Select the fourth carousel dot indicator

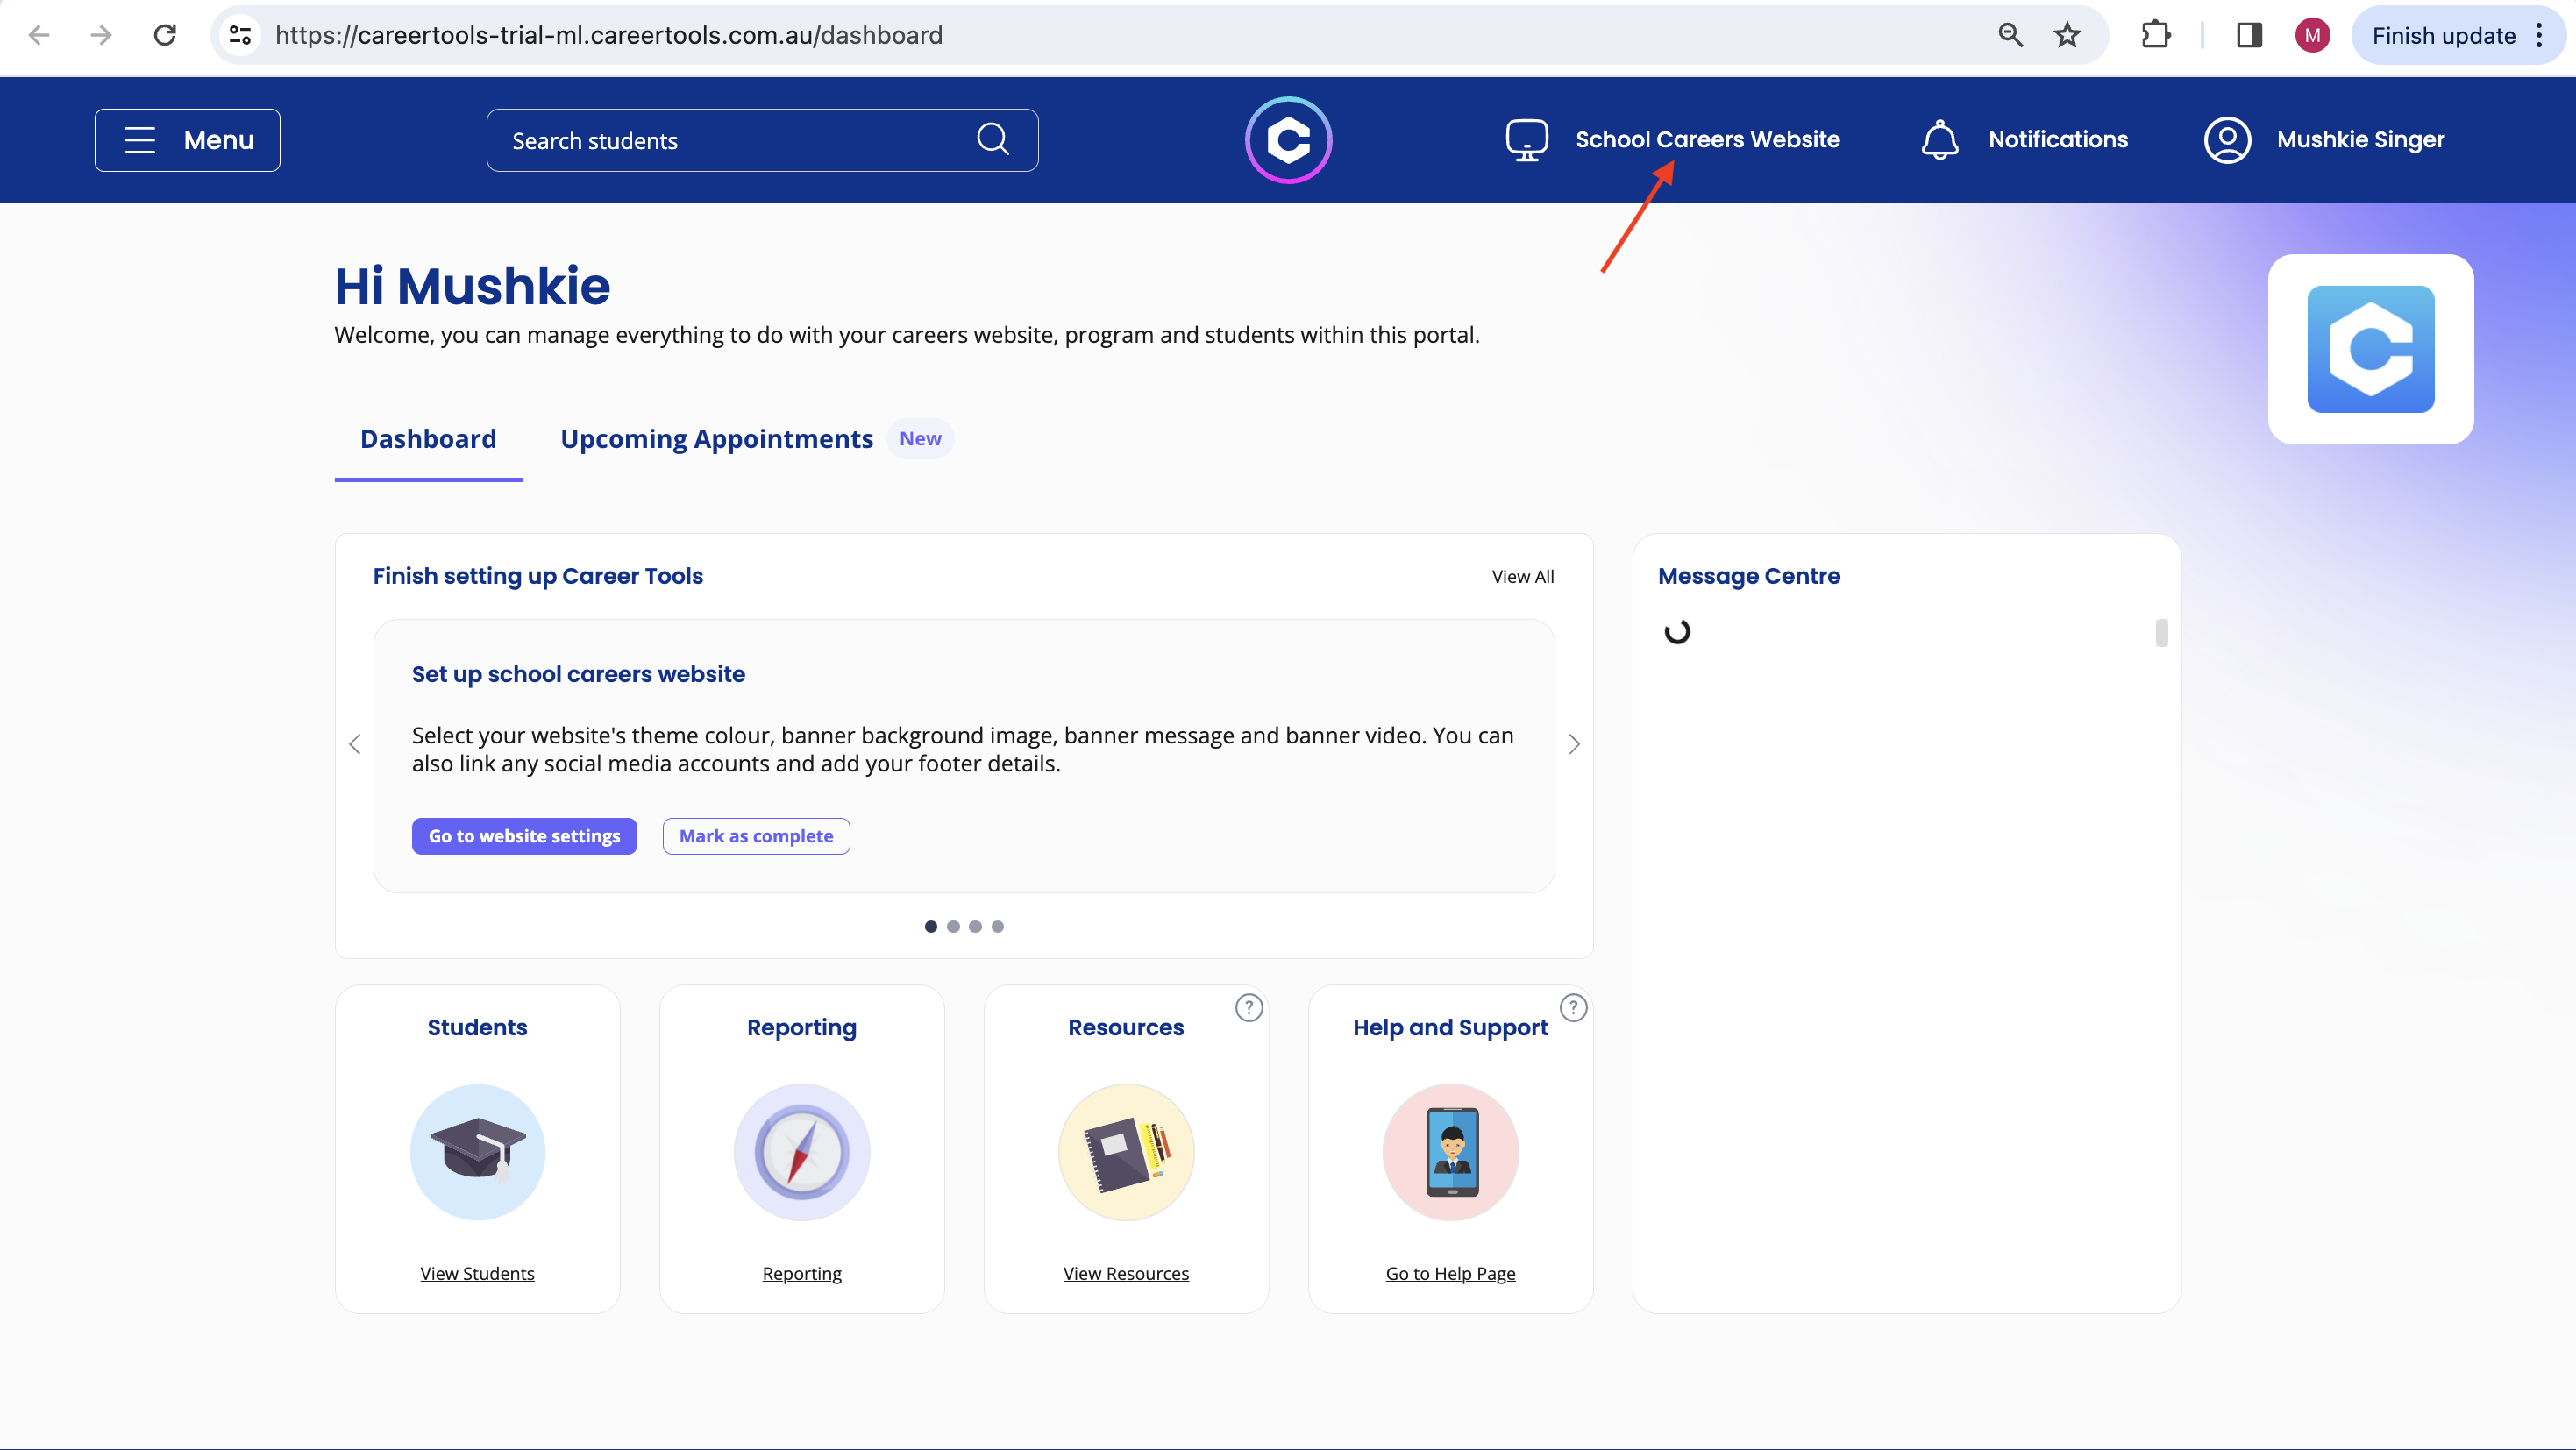coord(997,926)
